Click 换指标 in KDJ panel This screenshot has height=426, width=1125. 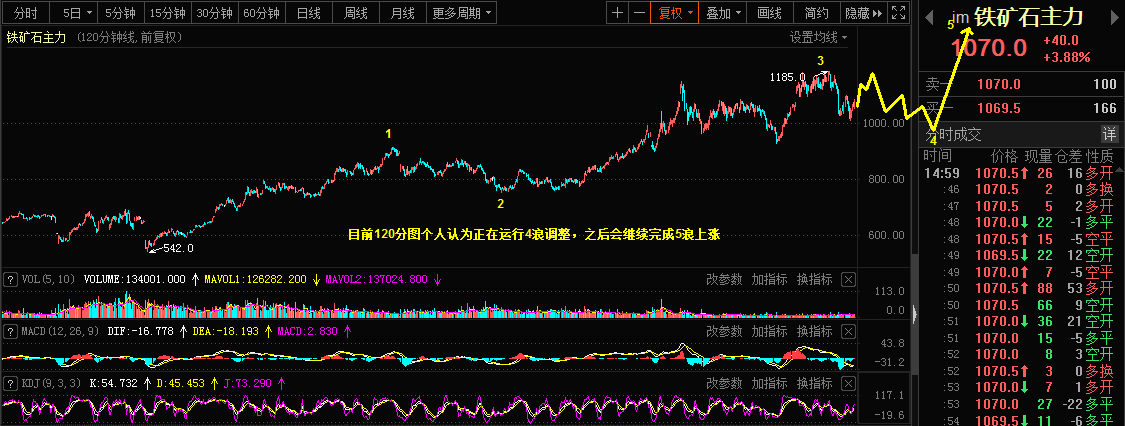(x=814, y=384)
